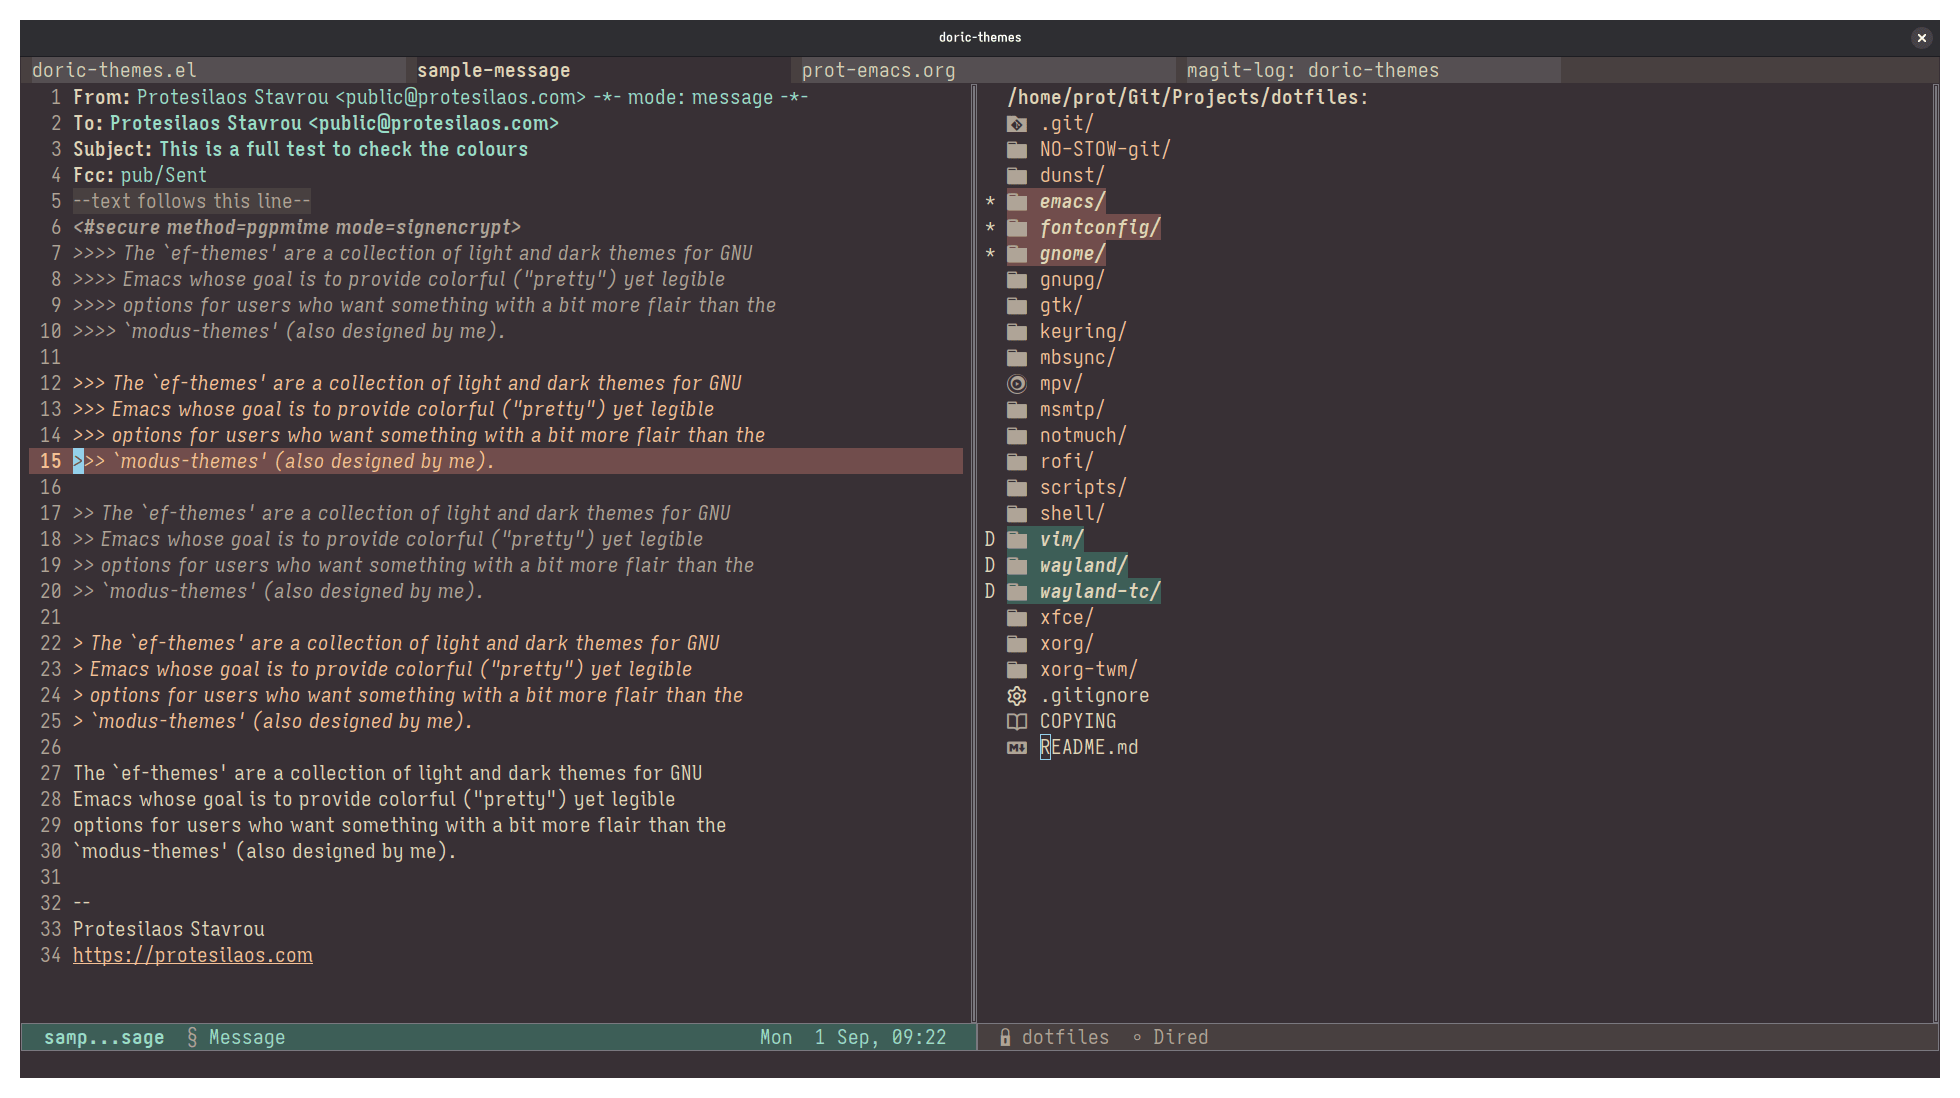Click the folder icon next to msmtp/
Image resolution: width=1960 pixels, height=1098 pixels.
pos(1016,410)
